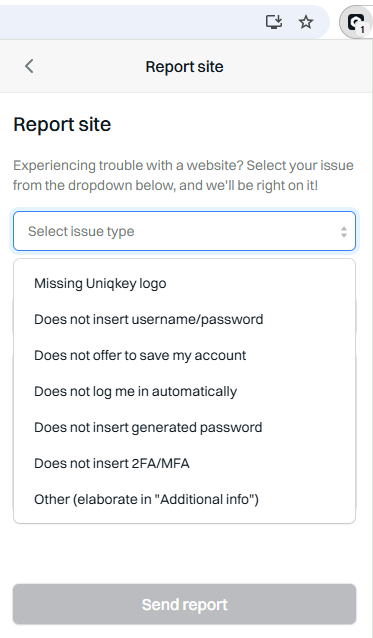Click the Experiencing trouble description text
Image resolution: width=373 pixels, height=638 pixels.
click(x=183, y=175)
